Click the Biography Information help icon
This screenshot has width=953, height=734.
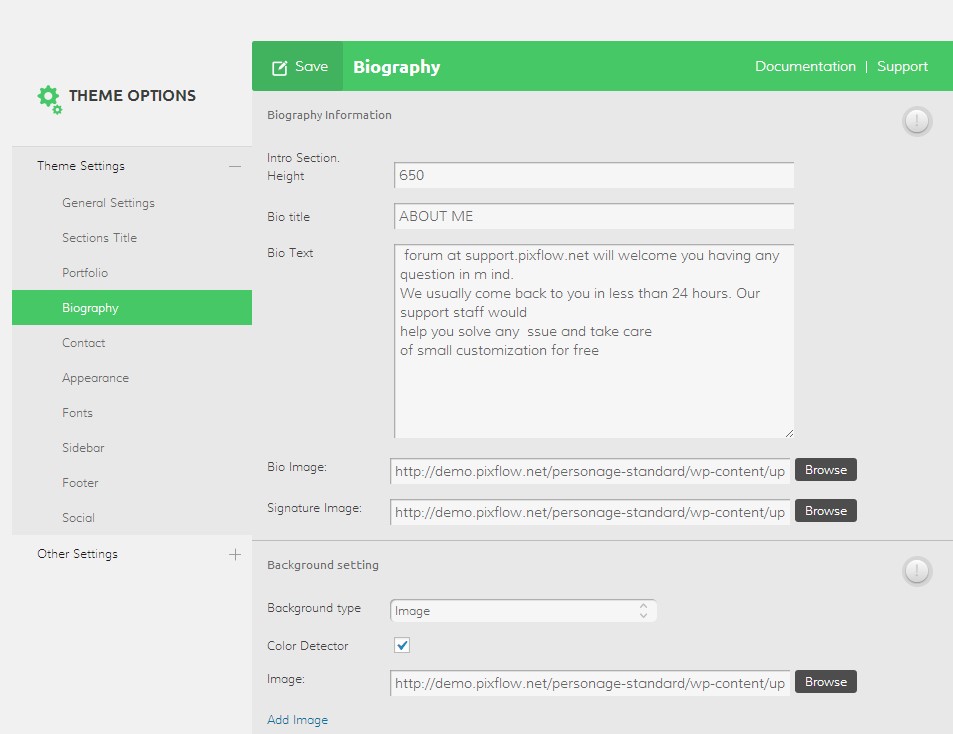pos(916,122)
